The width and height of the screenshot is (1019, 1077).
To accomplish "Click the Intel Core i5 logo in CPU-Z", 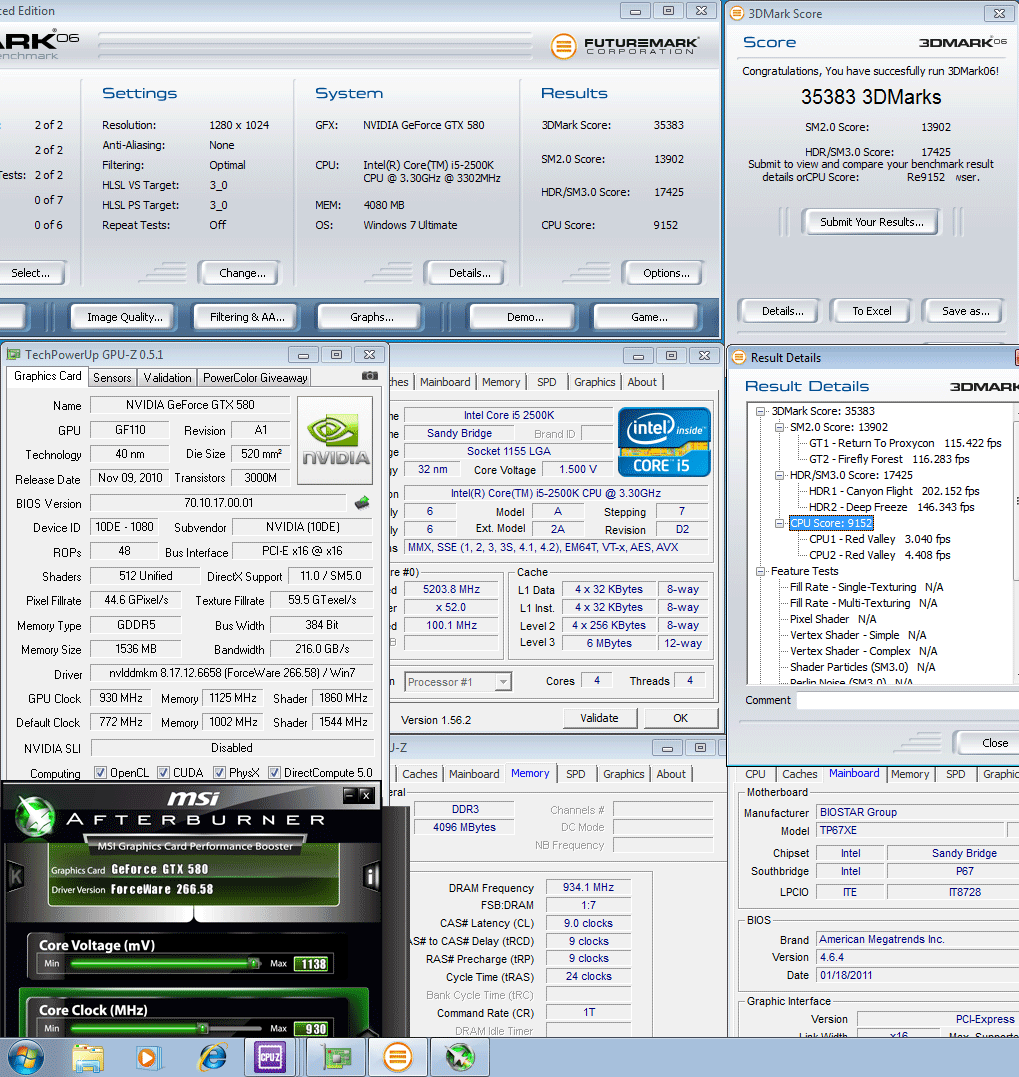I will (x=664, y=442).
